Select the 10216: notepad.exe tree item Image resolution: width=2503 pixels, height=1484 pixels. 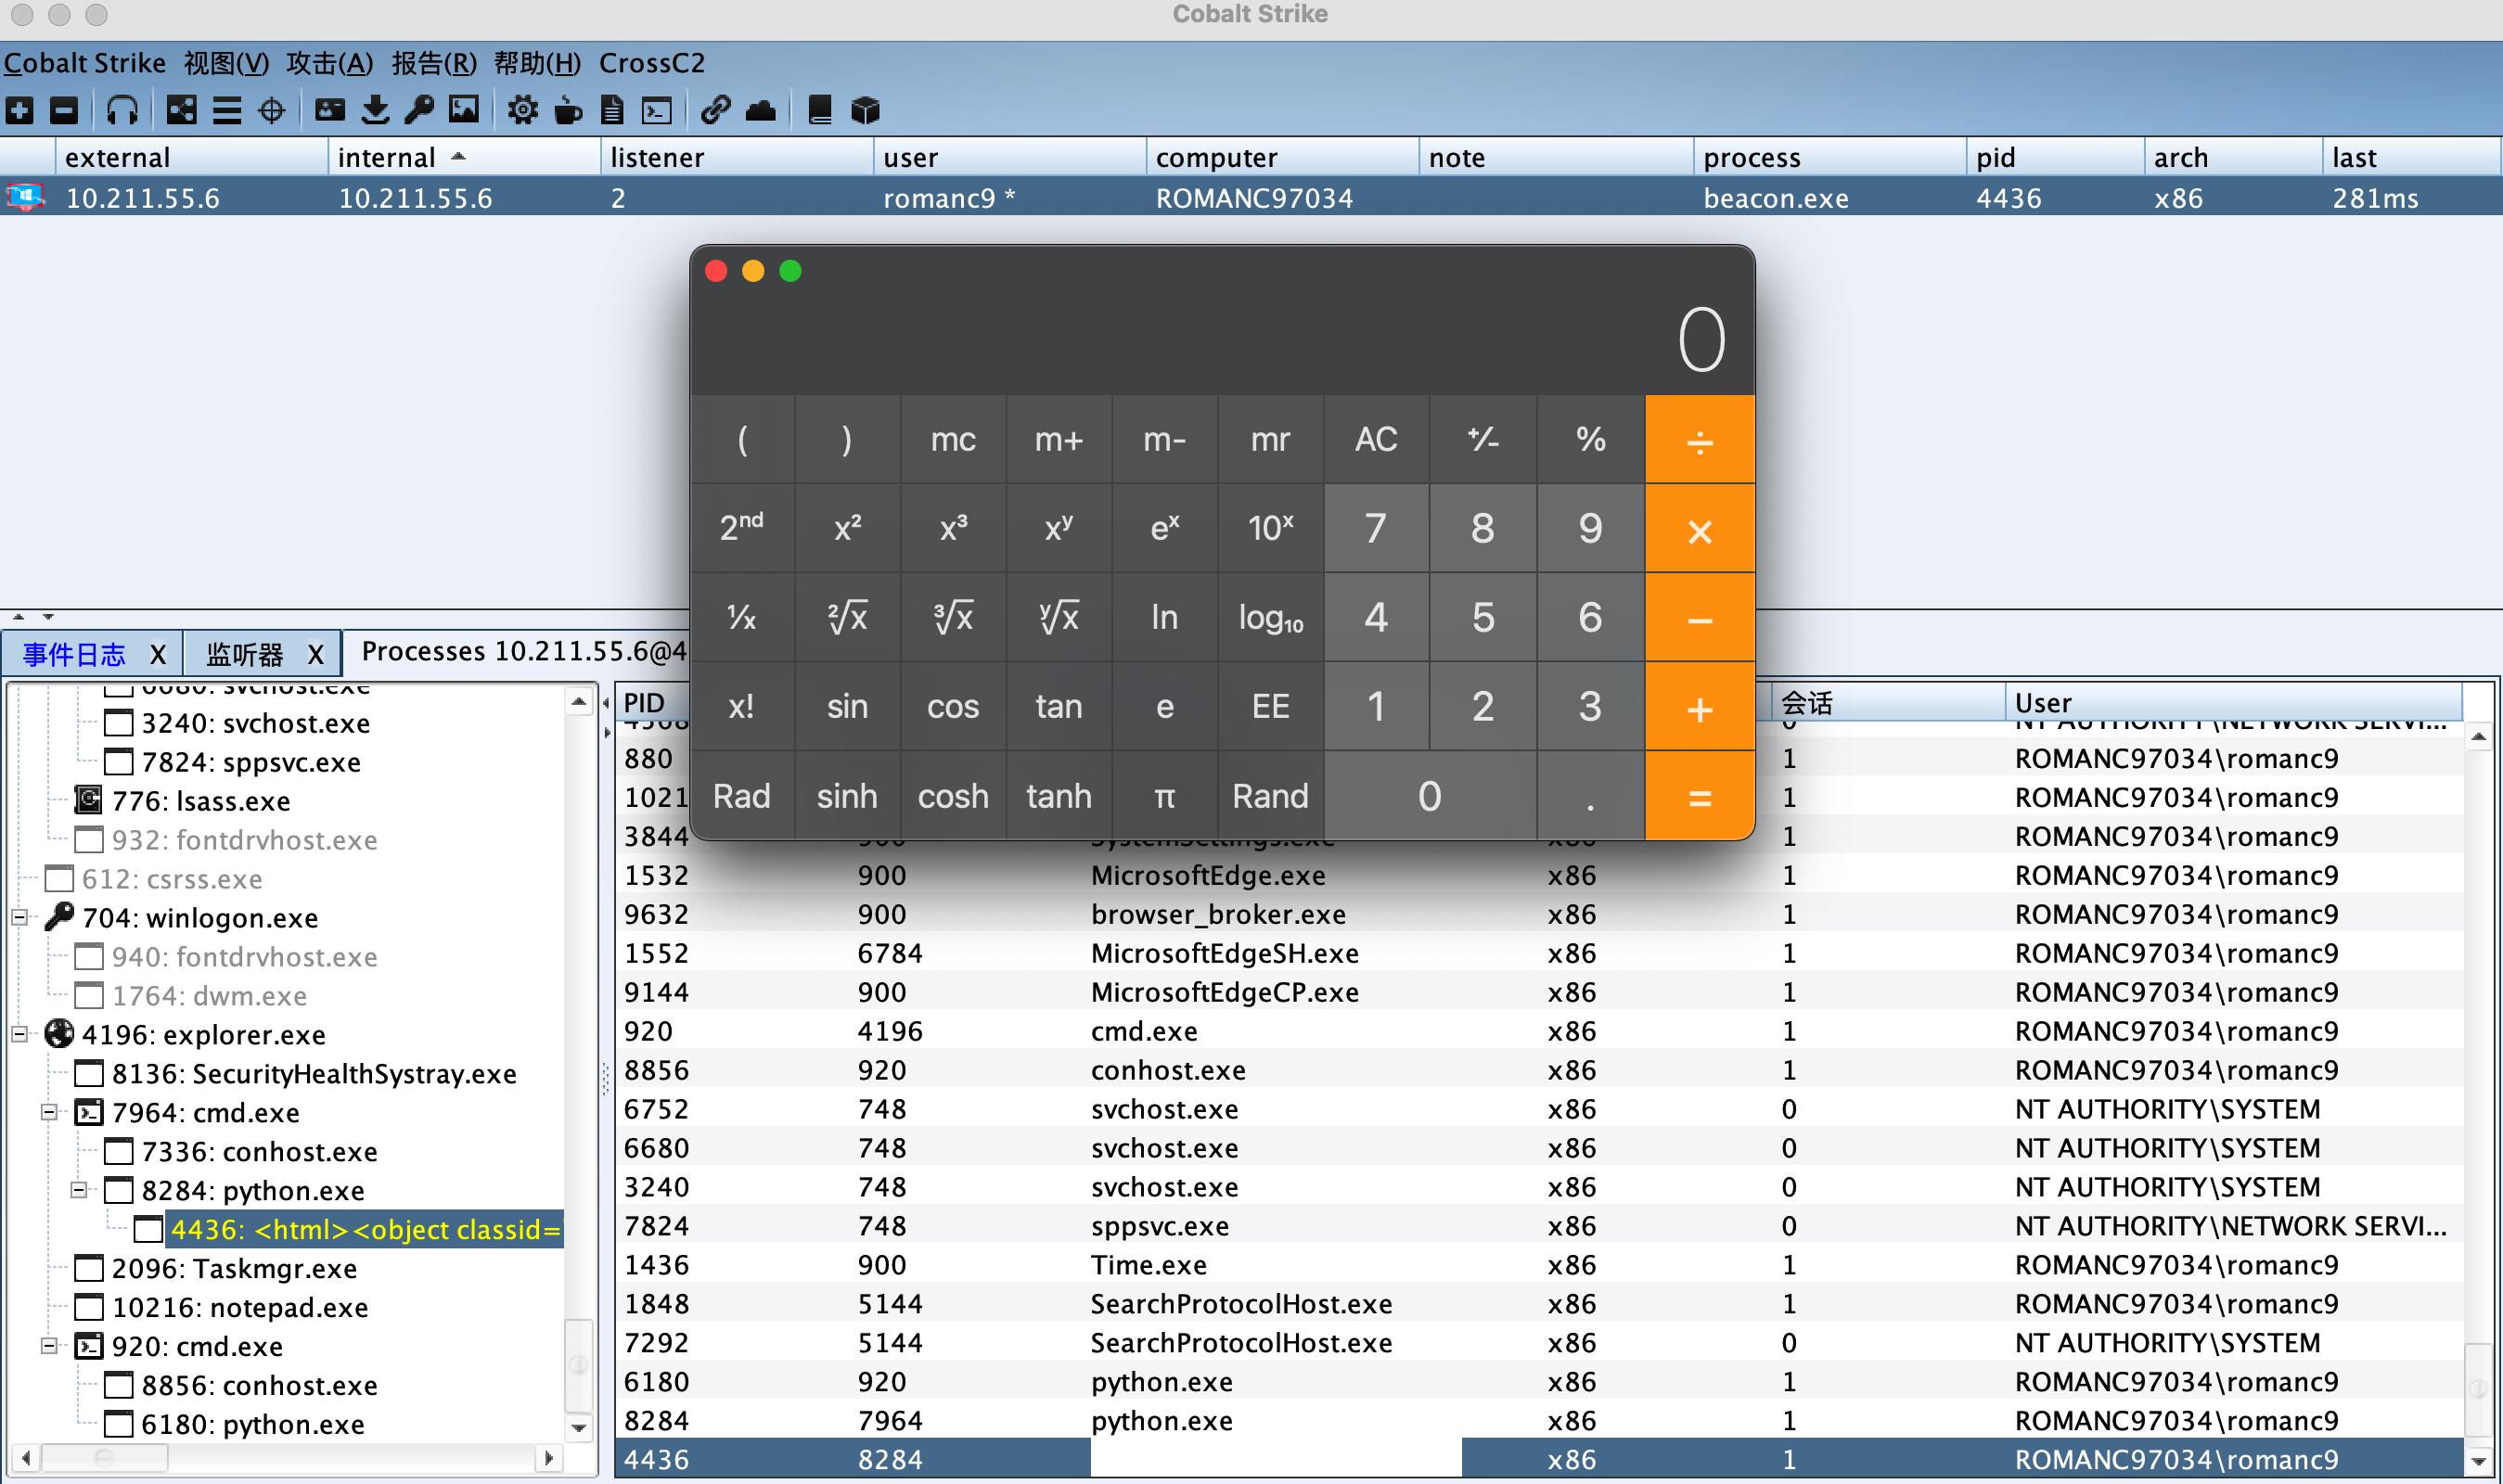coord(240,1307)
